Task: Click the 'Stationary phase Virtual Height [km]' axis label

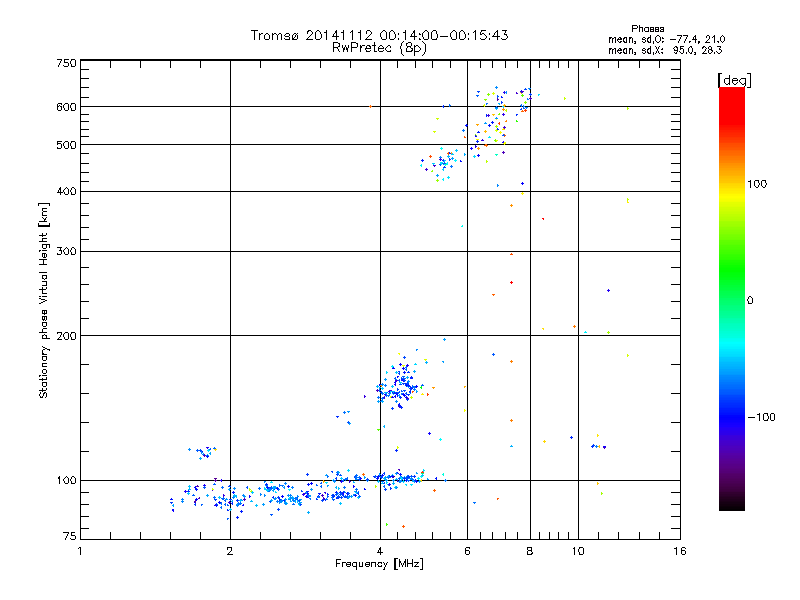Action: pos(44,301)
